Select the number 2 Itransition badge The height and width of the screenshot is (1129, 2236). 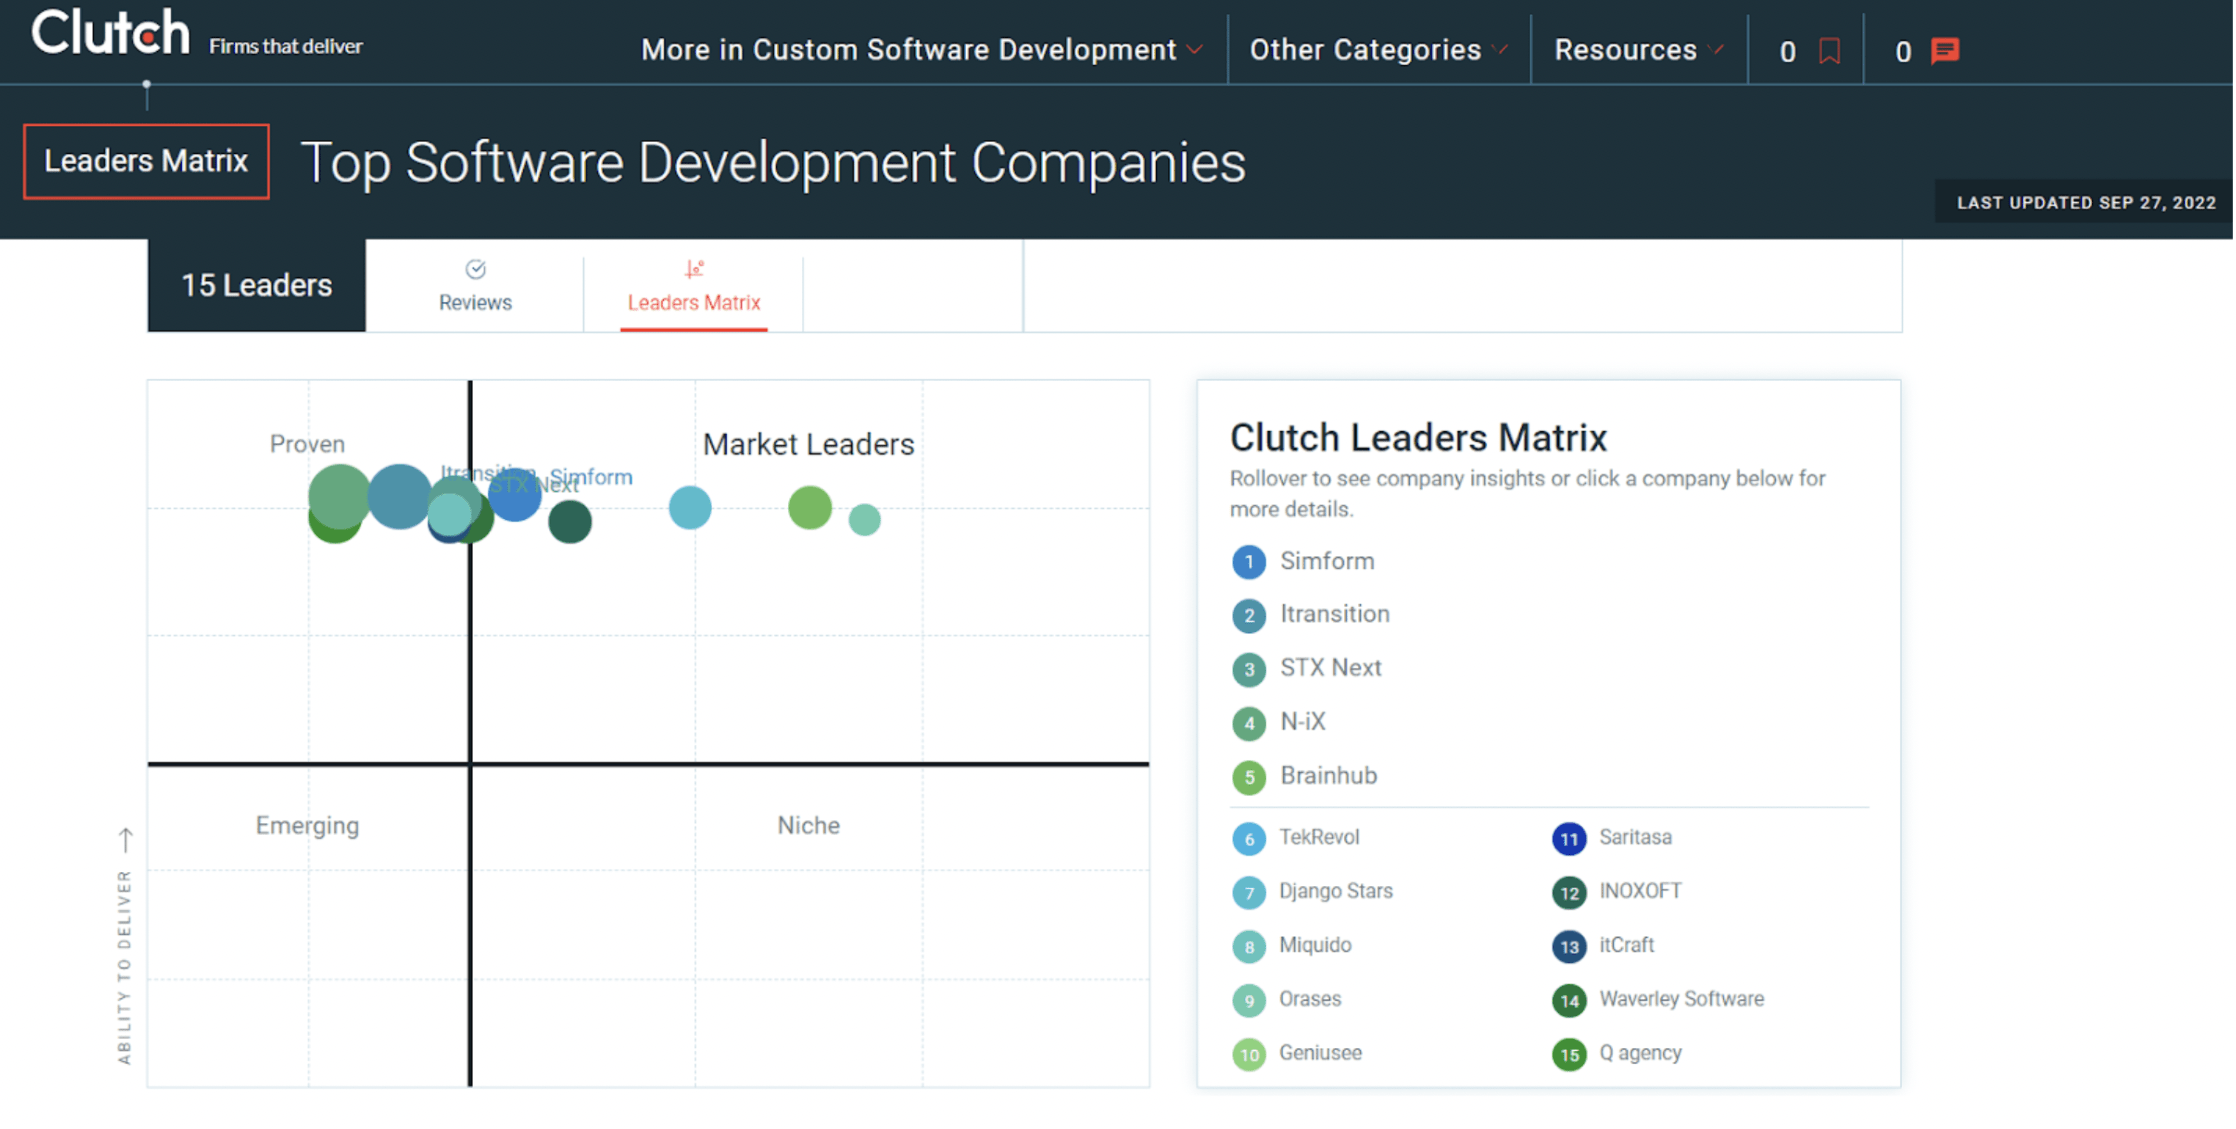point(1248,616)
